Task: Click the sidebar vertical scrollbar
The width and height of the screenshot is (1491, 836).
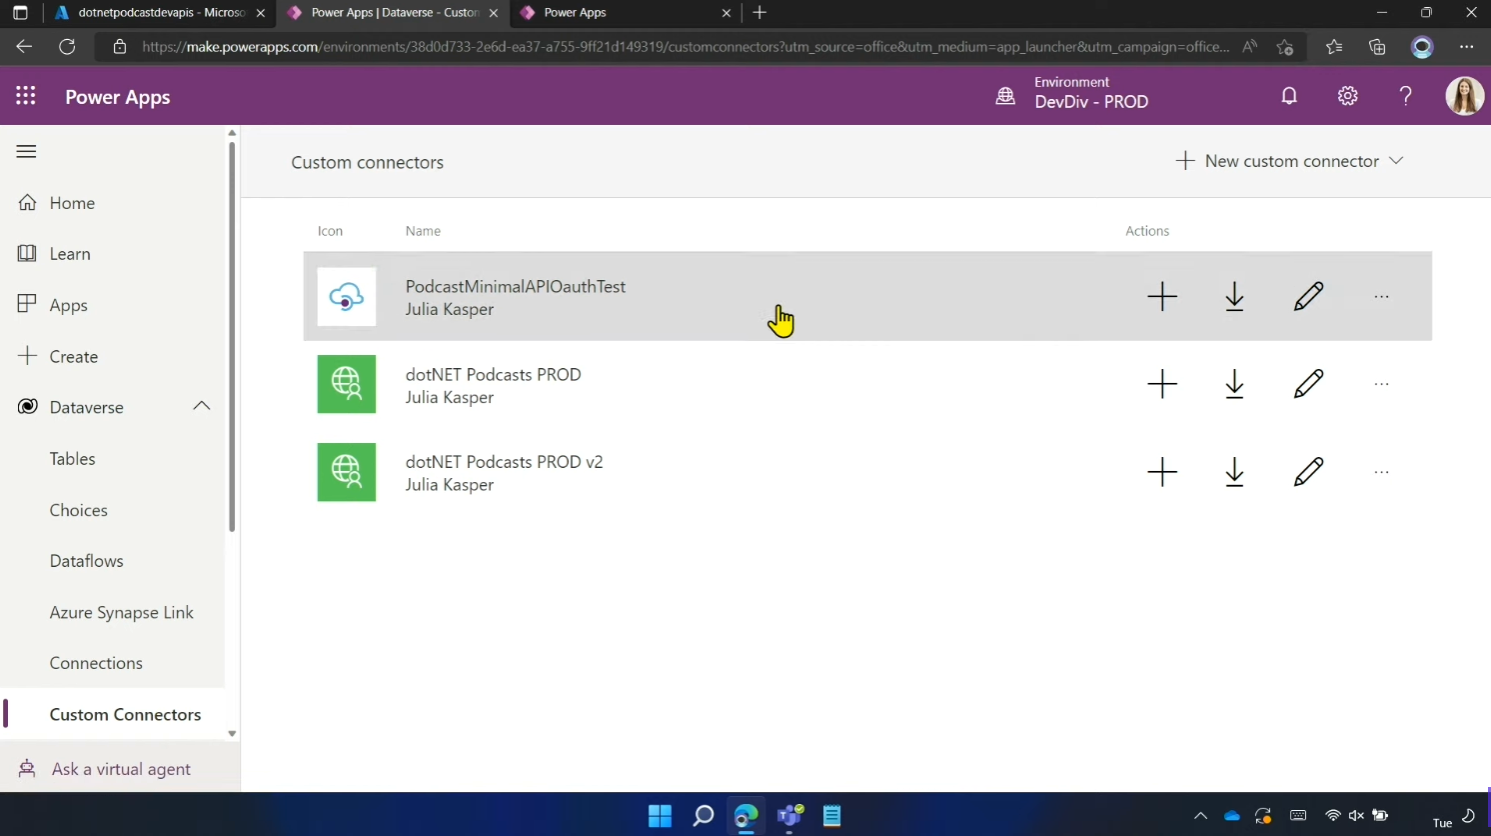Action: pyautogui.click(x=232, y=336)
